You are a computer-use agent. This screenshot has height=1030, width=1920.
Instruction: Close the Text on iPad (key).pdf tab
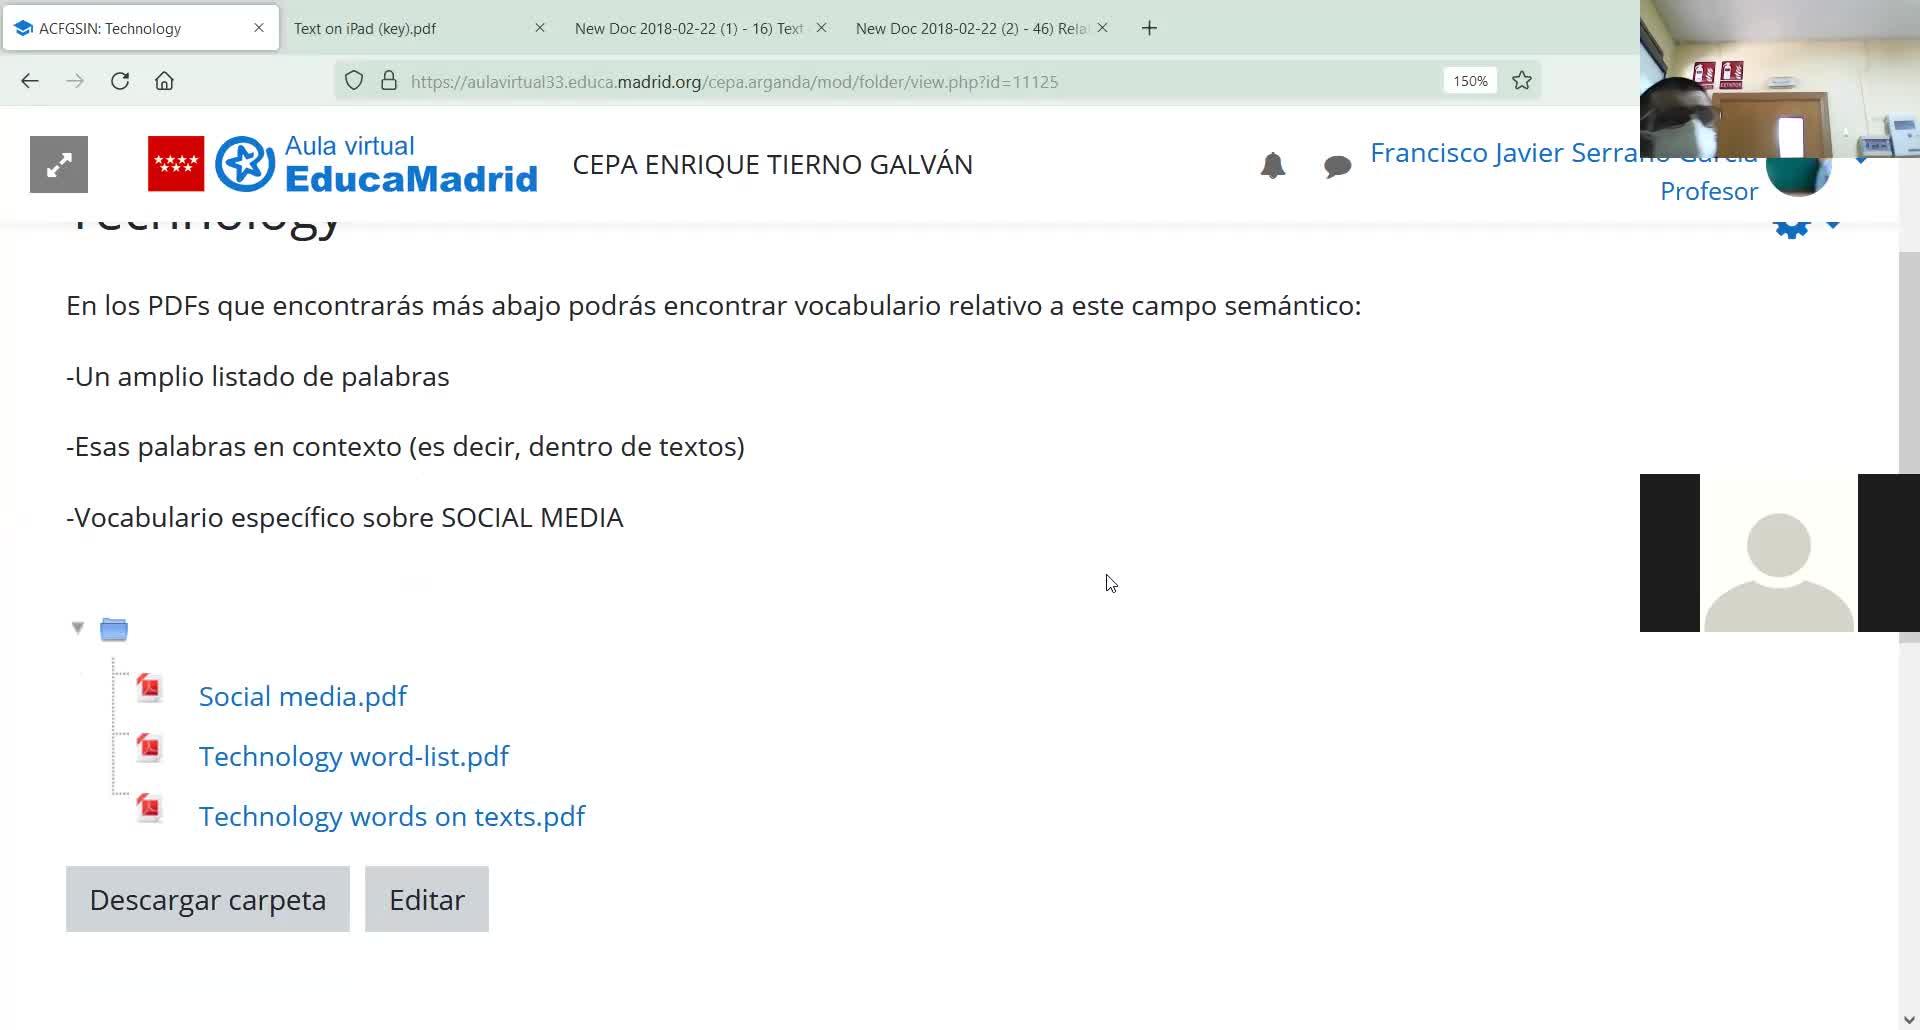click(540, 28)
